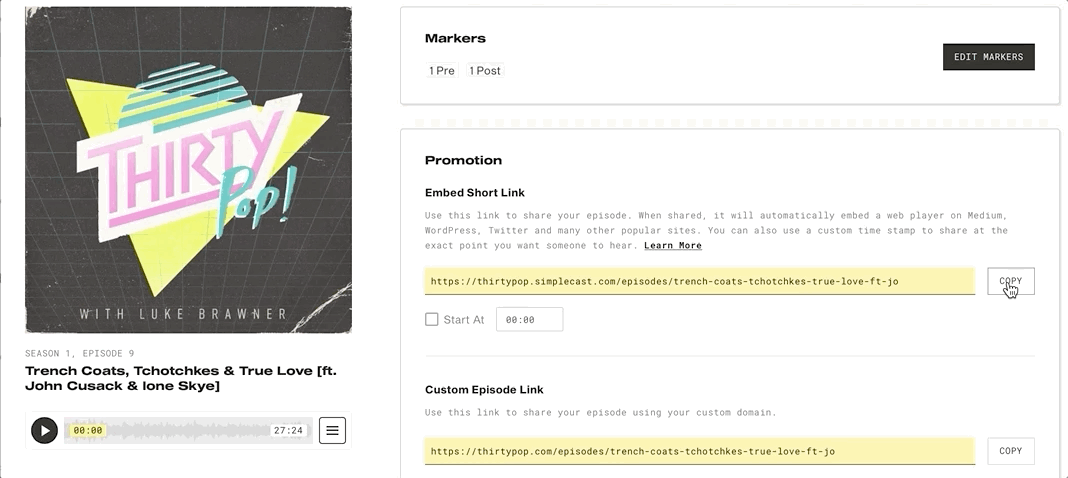Copy the Custom Episode Link
The height and width of the screenshot is (478, 1068).
pos(1011,451)
